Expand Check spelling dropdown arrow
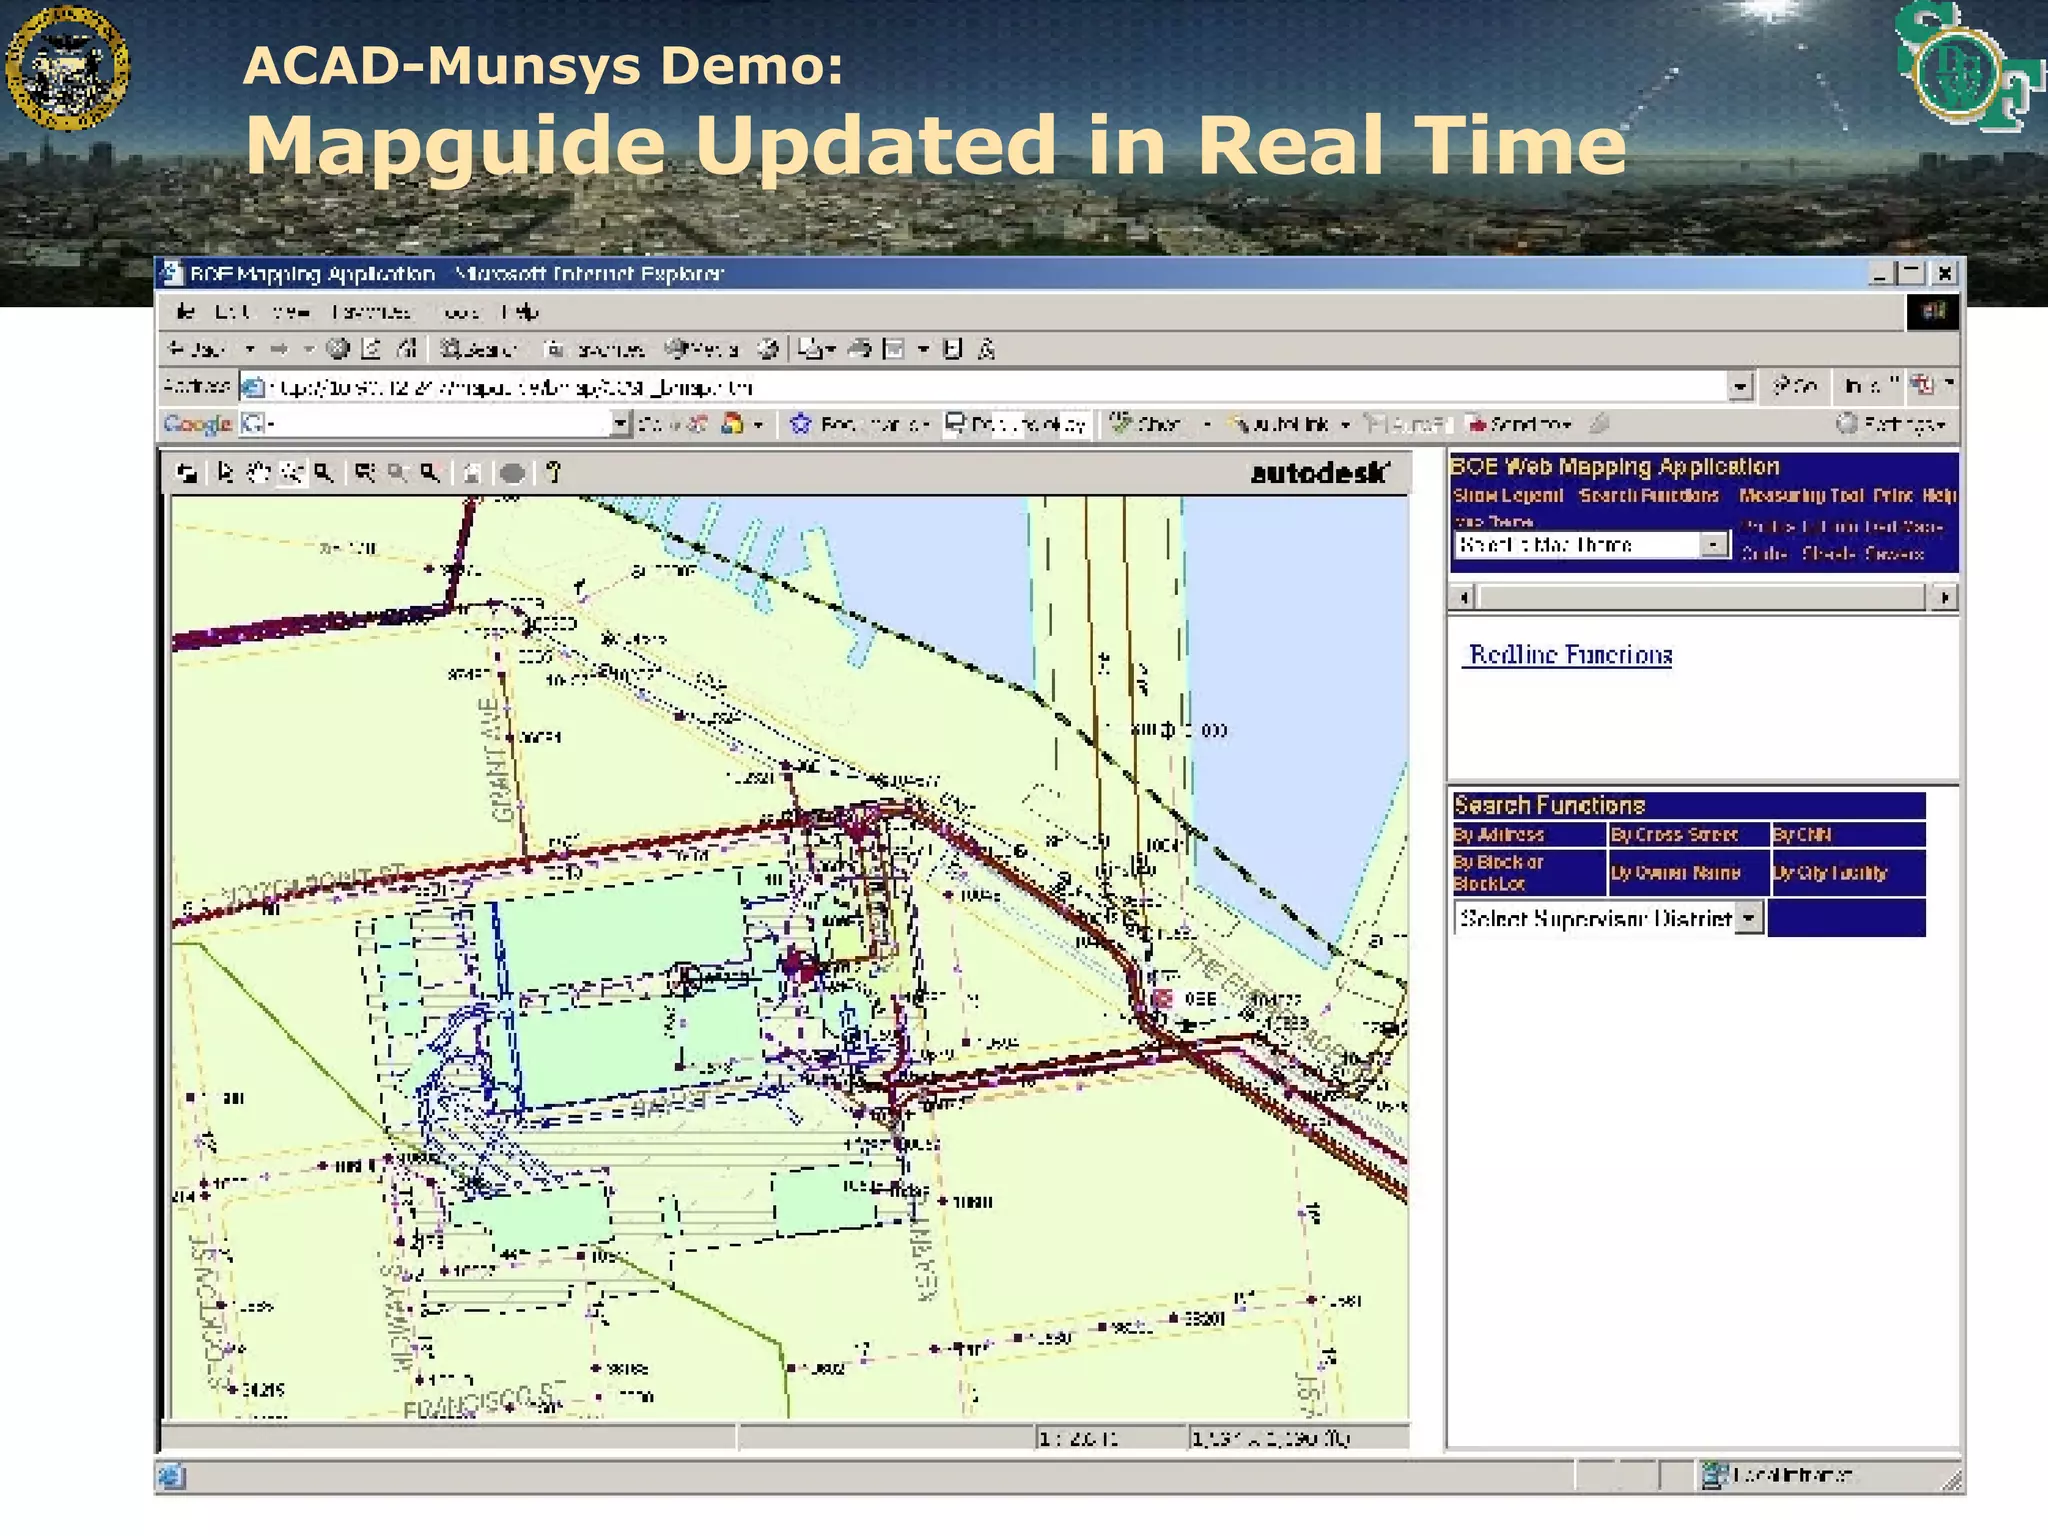Image resolution: width=2048 pixels, height=1536 pixels. point(1207,424)
